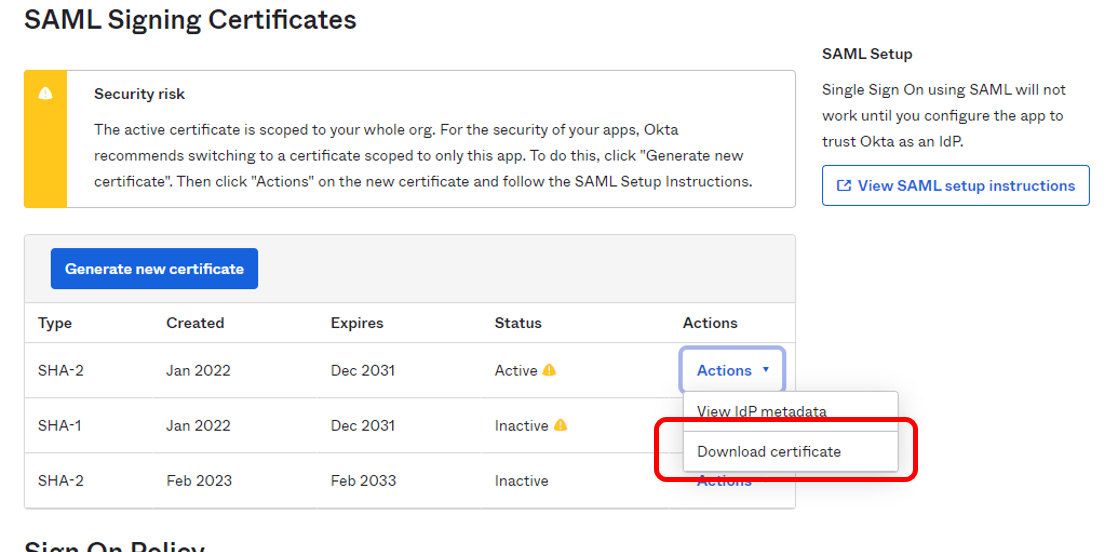Image resolution: width=1107 pixels, height=552 pixels.
Task: Click the Actions column header
Action: 710,323
